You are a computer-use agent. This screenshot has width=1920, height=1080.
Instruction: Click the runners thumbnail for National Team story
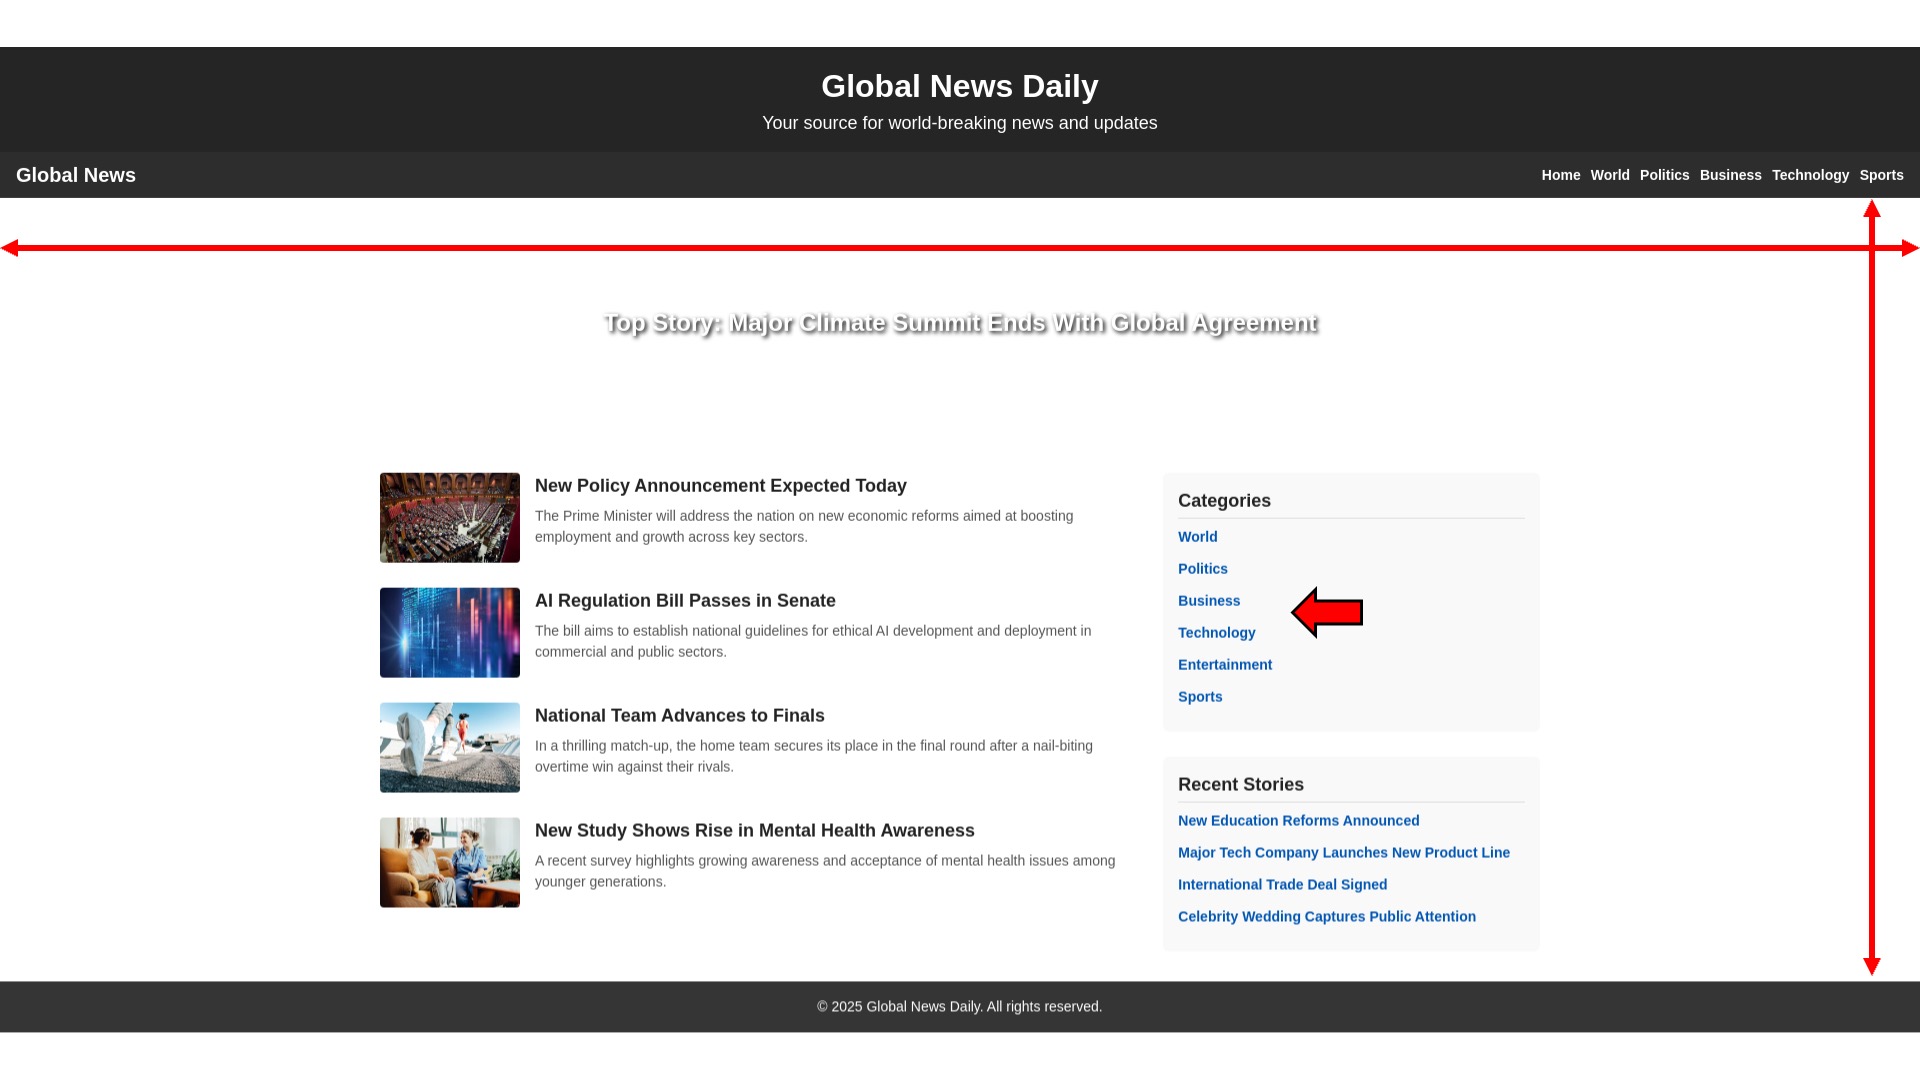pos(449,748)
